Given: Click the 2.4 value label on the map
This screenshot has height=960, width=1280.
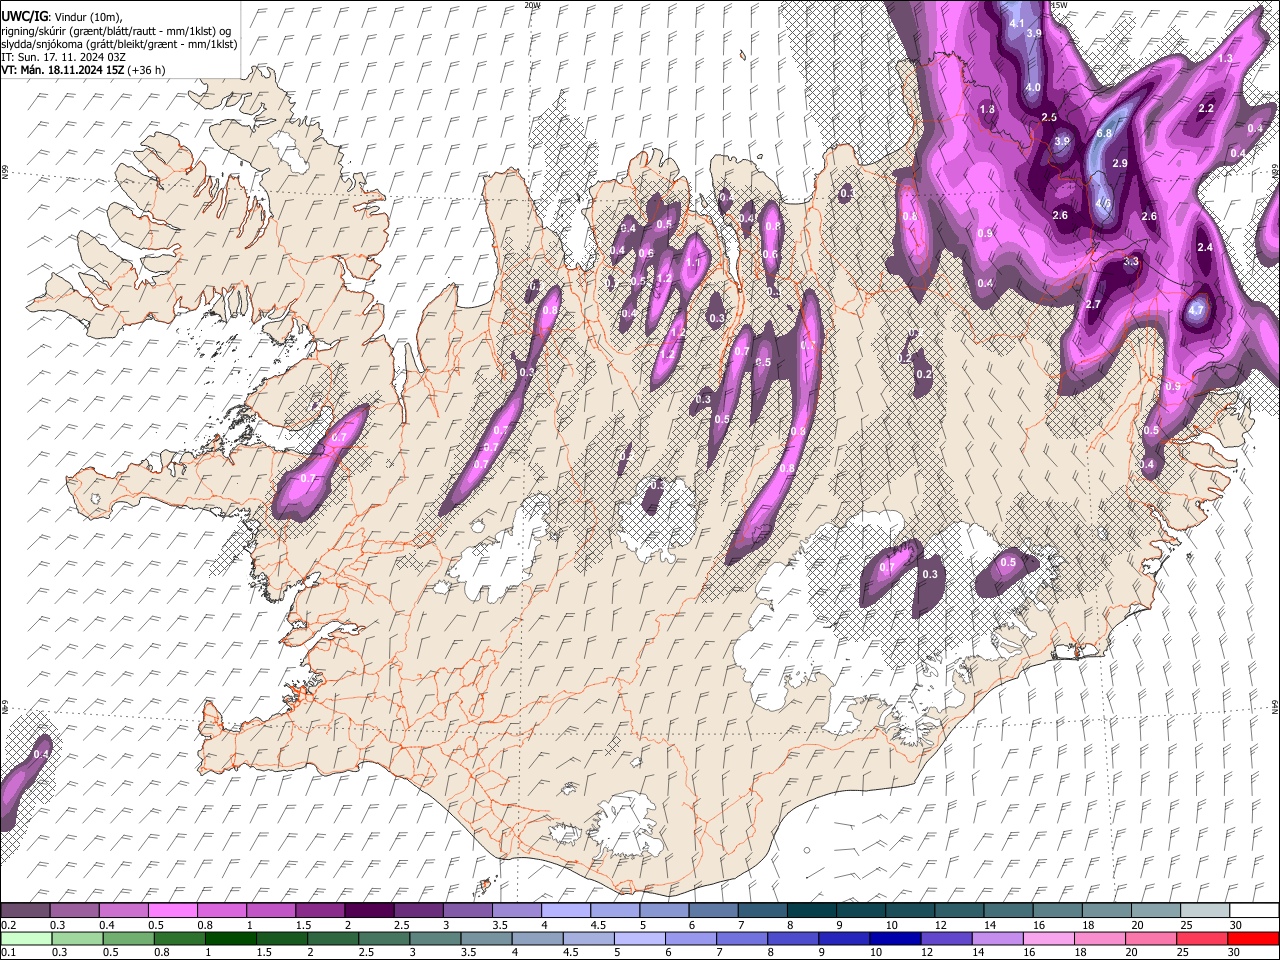Looking at the screenshot, I should tap(1205, 247).
